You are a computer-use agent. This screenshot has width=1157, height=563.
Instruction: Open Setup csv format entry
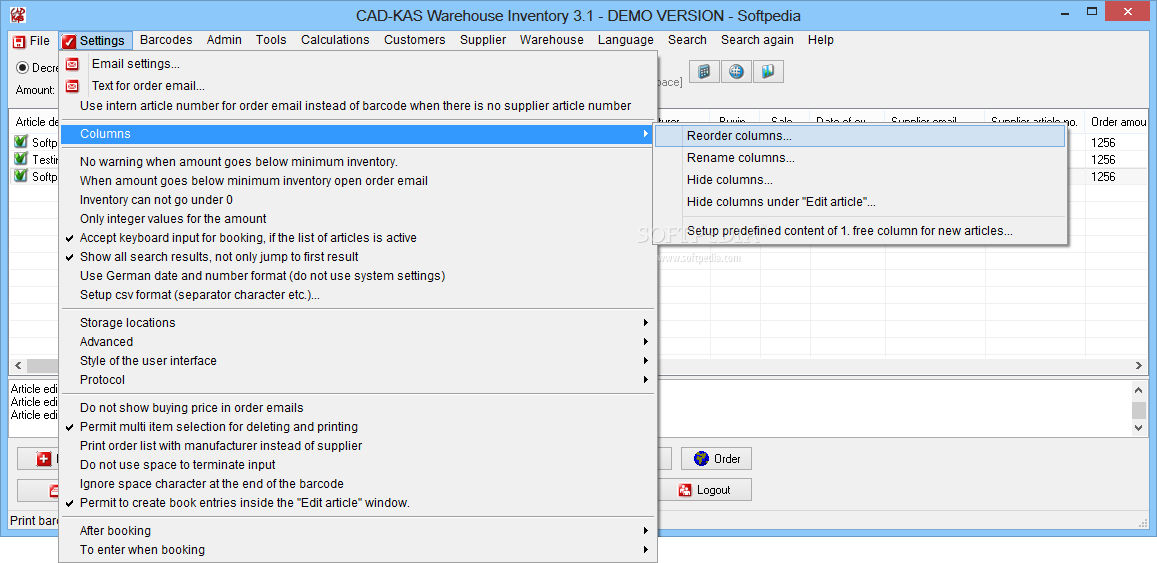pos(357,295)
